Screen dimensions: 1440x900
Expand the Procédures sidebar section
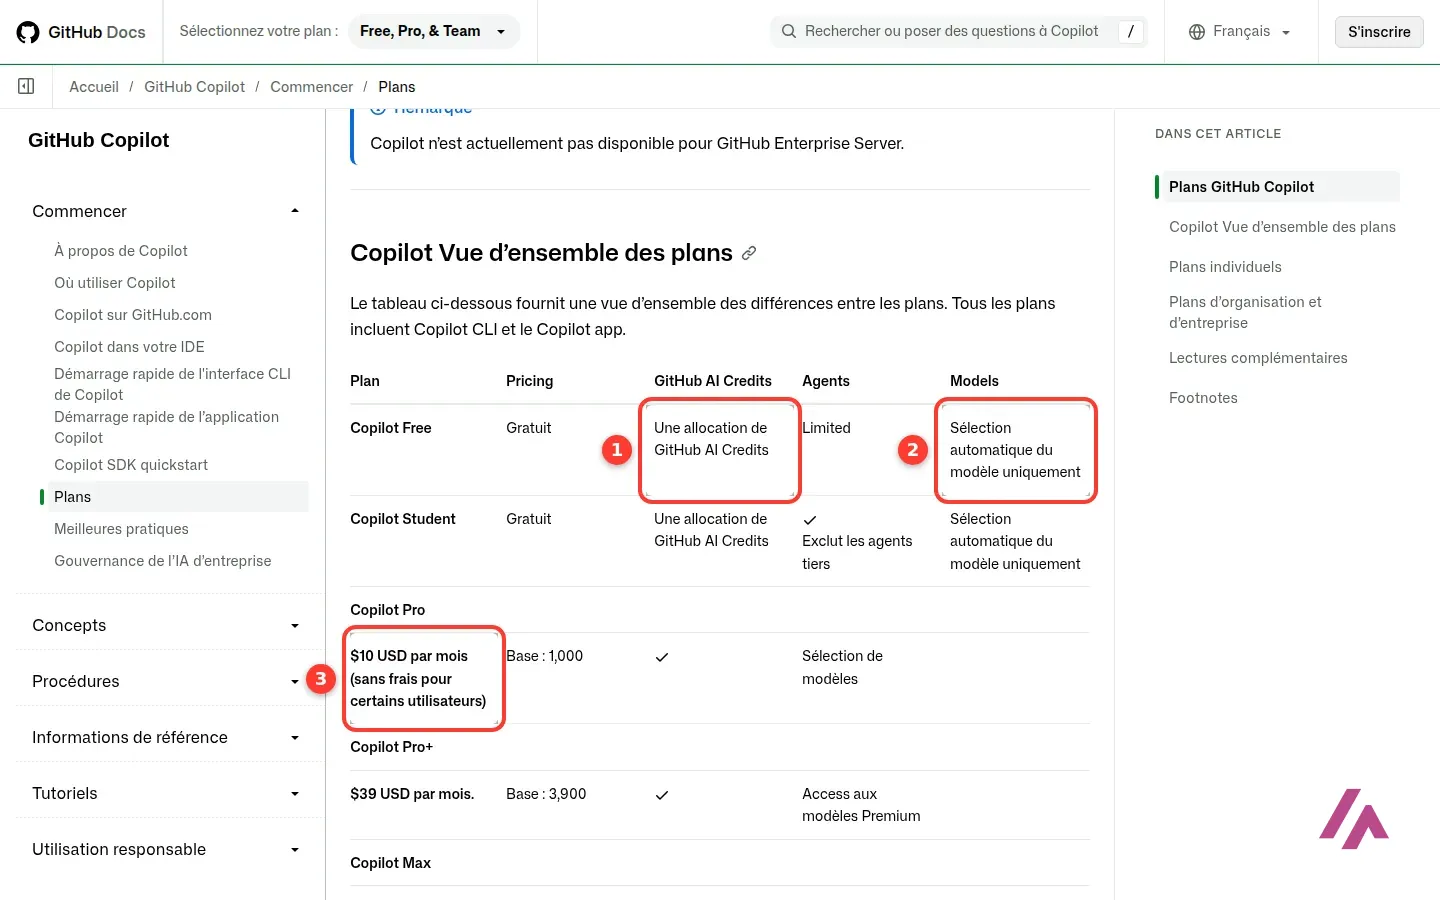point(166,681)
